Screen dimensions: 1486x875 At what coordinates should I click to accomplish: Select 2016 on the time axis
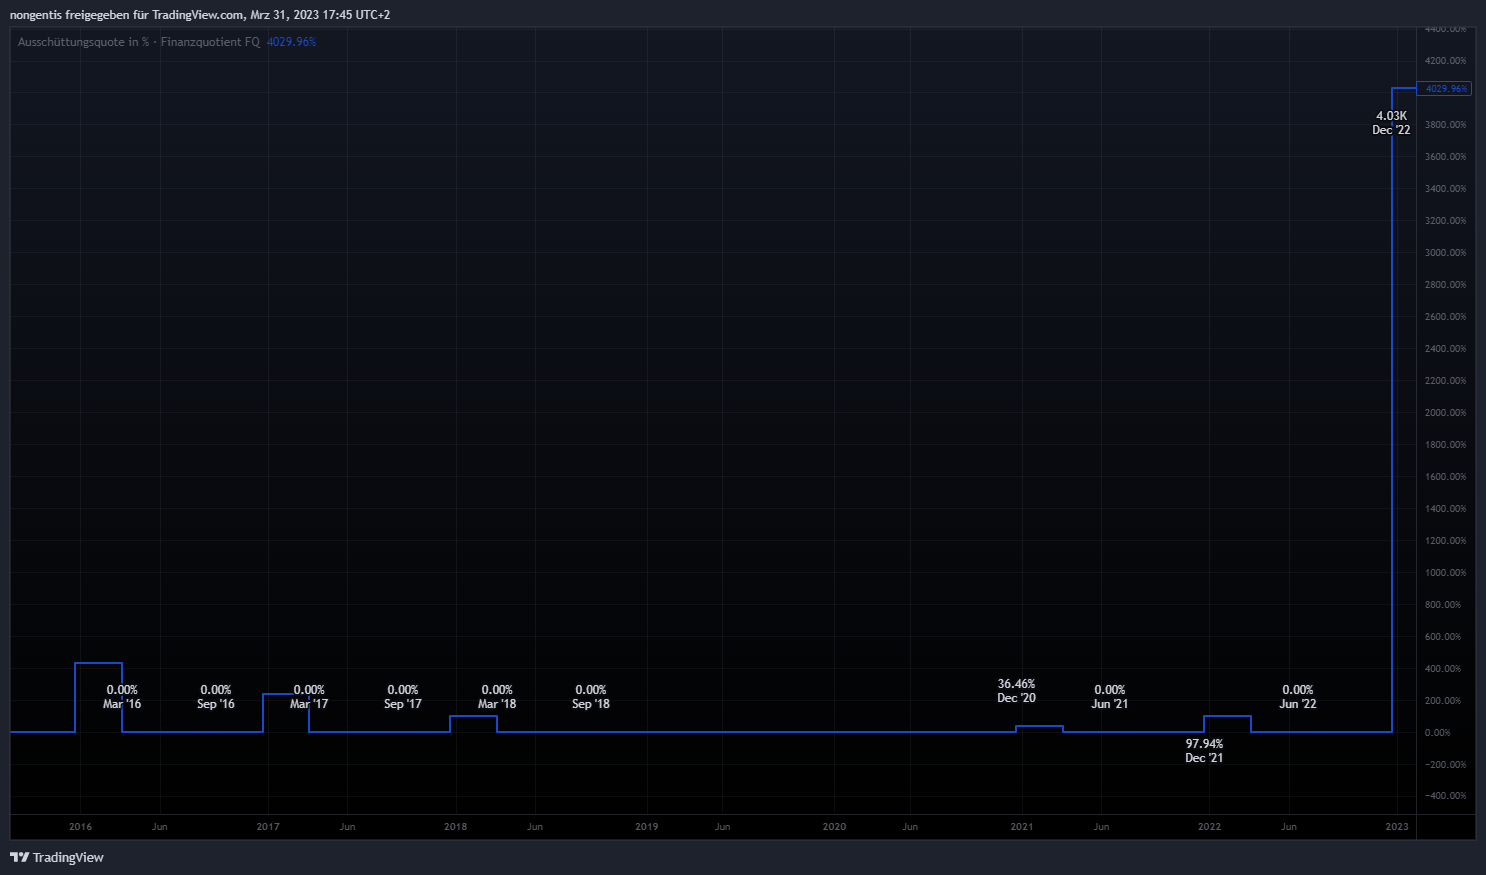(81, 827)
